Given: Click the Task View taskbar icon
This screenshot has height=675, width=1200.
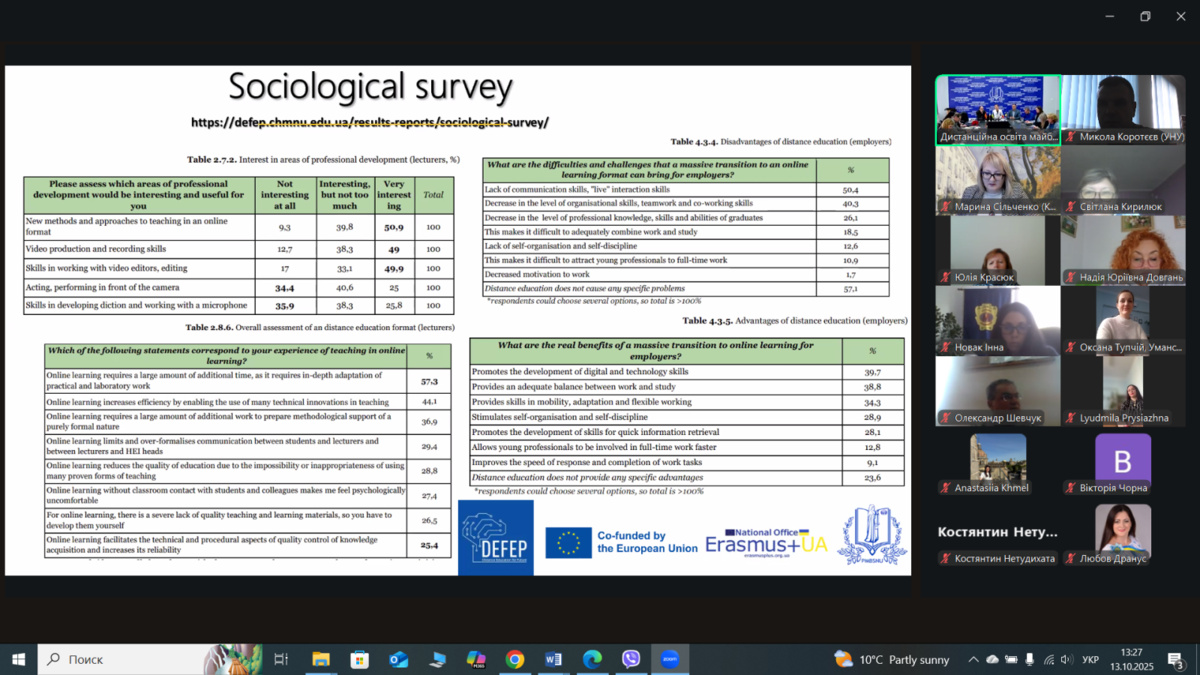Looking at the screenshot, I should pos(281,659).
